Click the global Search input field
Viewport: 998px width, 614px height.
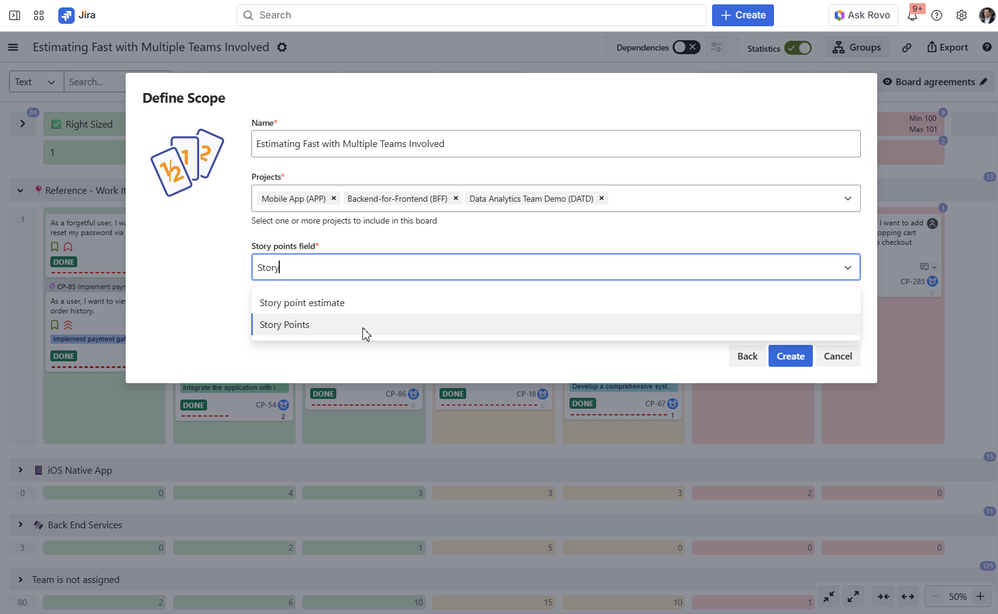coord(470,15)
